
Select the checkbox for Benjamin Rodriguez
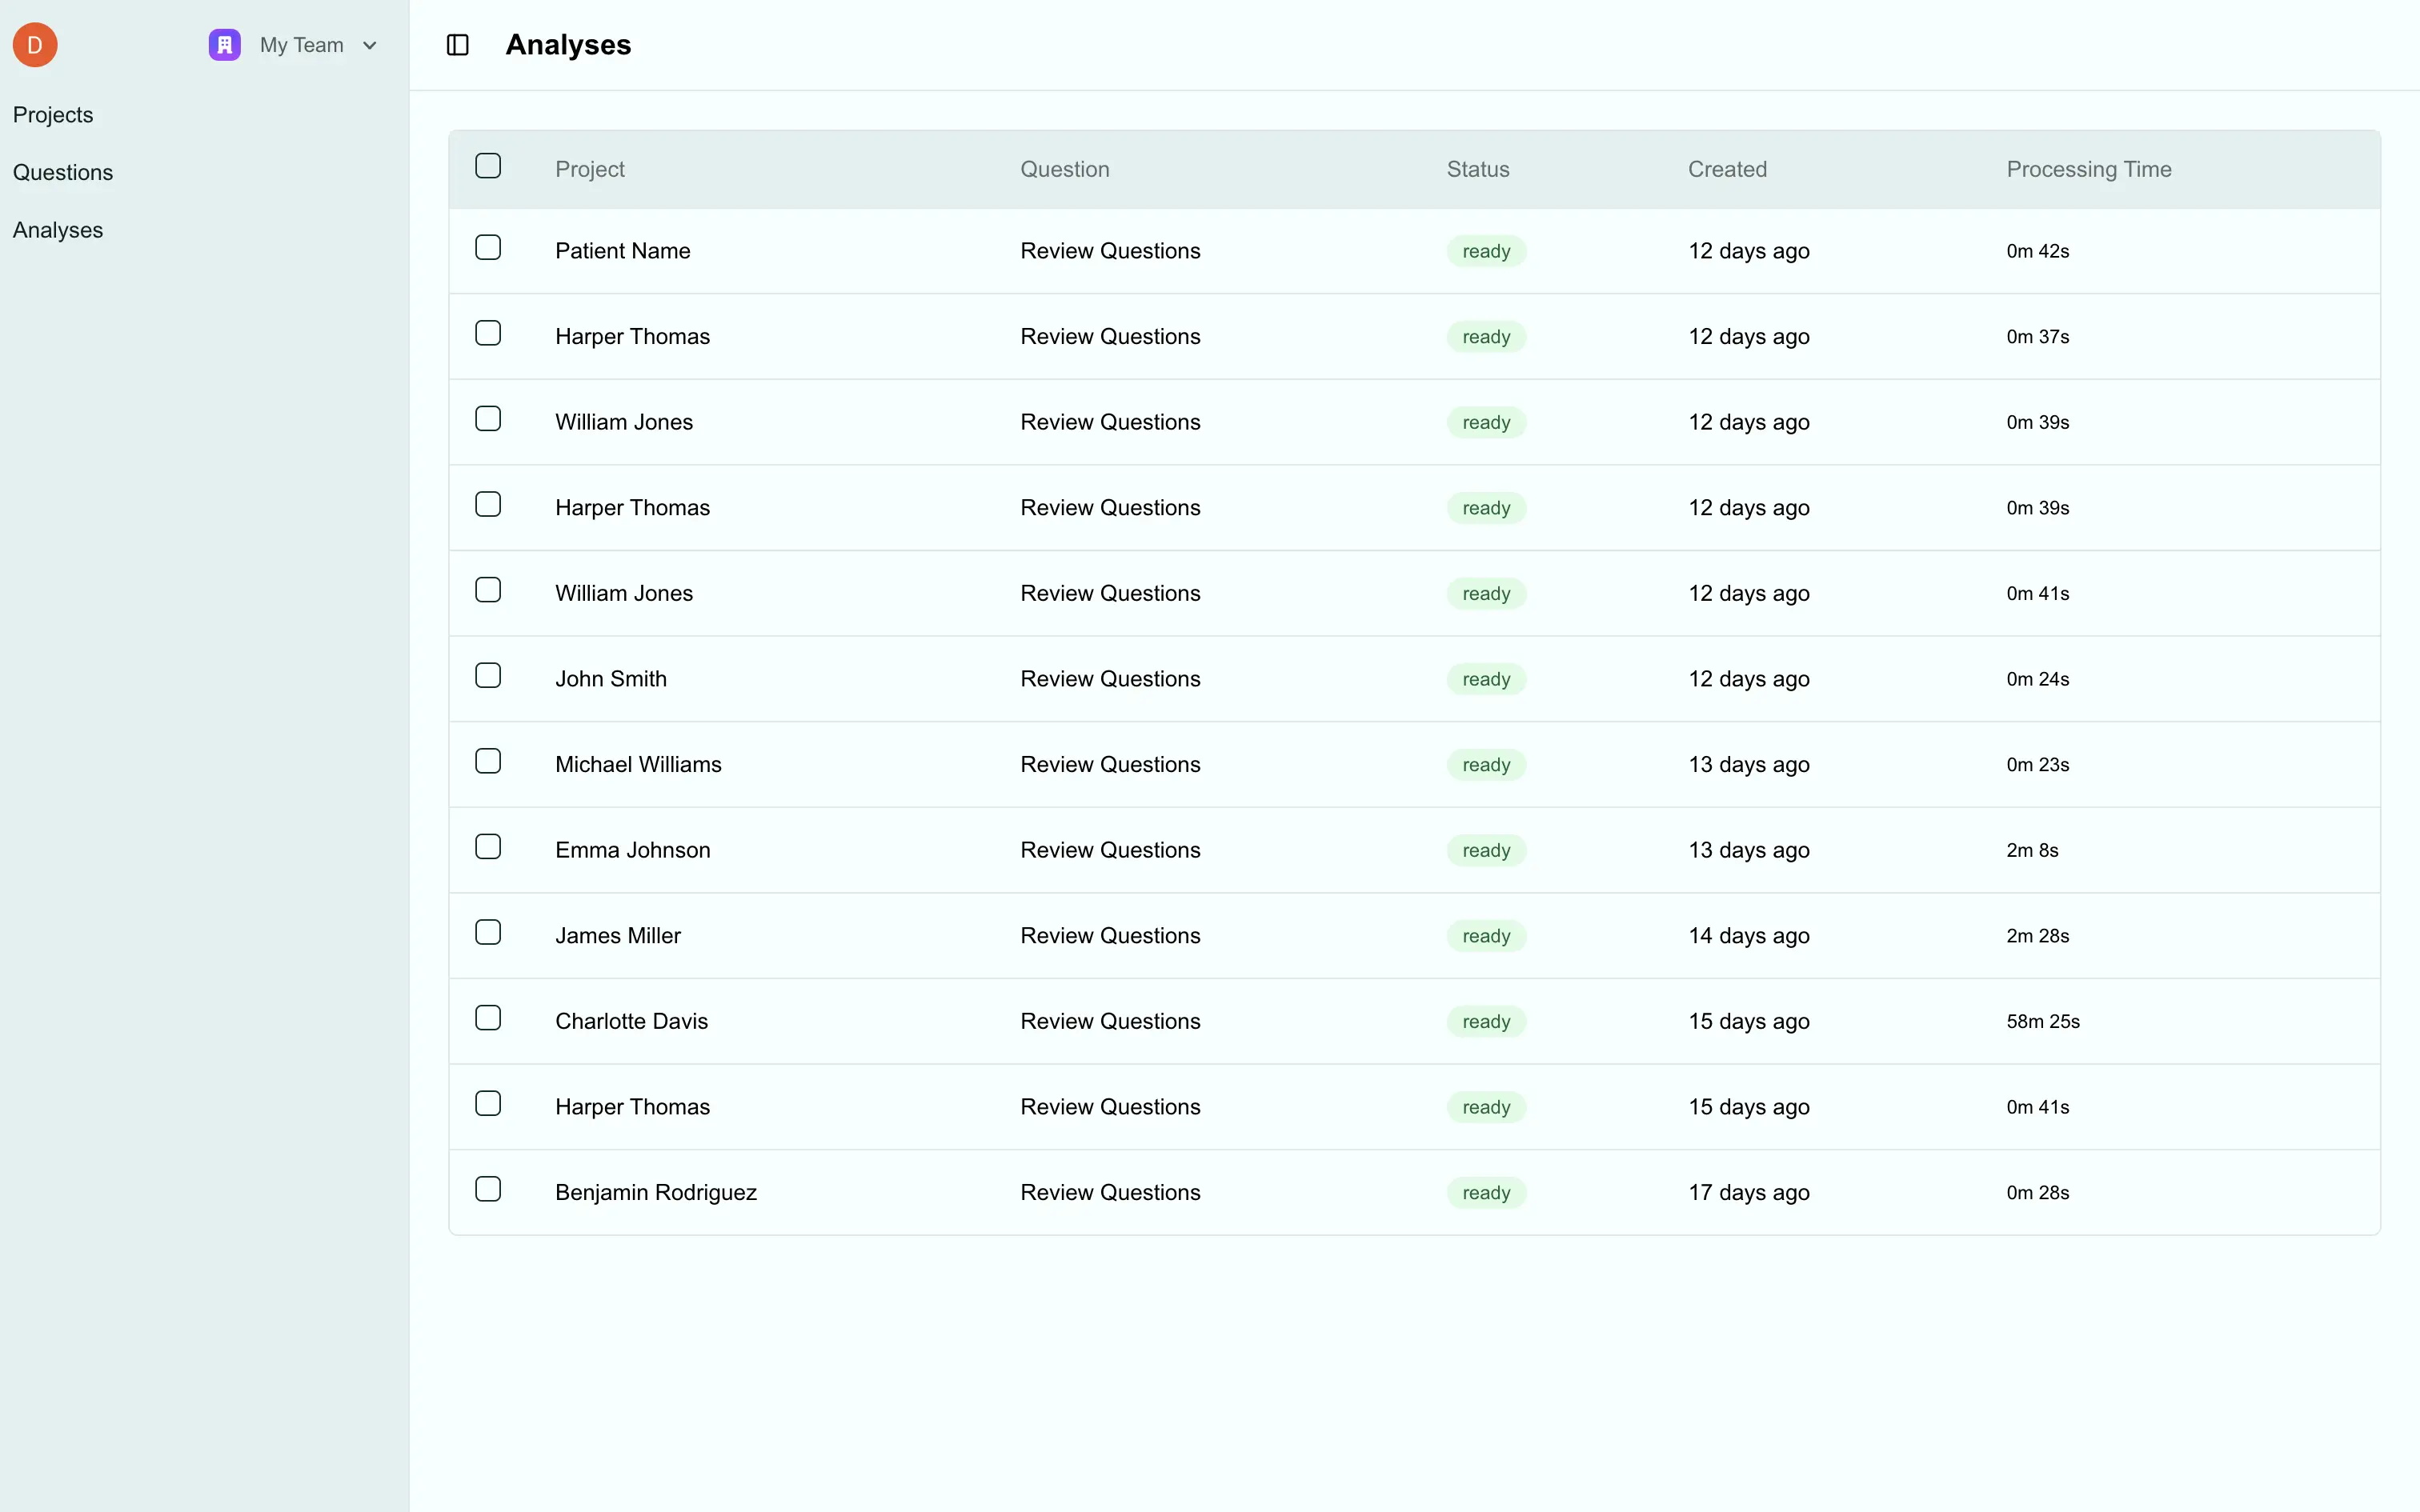pos(489,1188)
